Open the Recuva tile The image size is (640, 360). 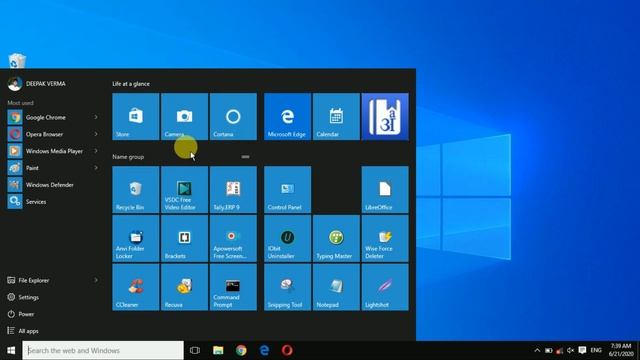point(184,287)
